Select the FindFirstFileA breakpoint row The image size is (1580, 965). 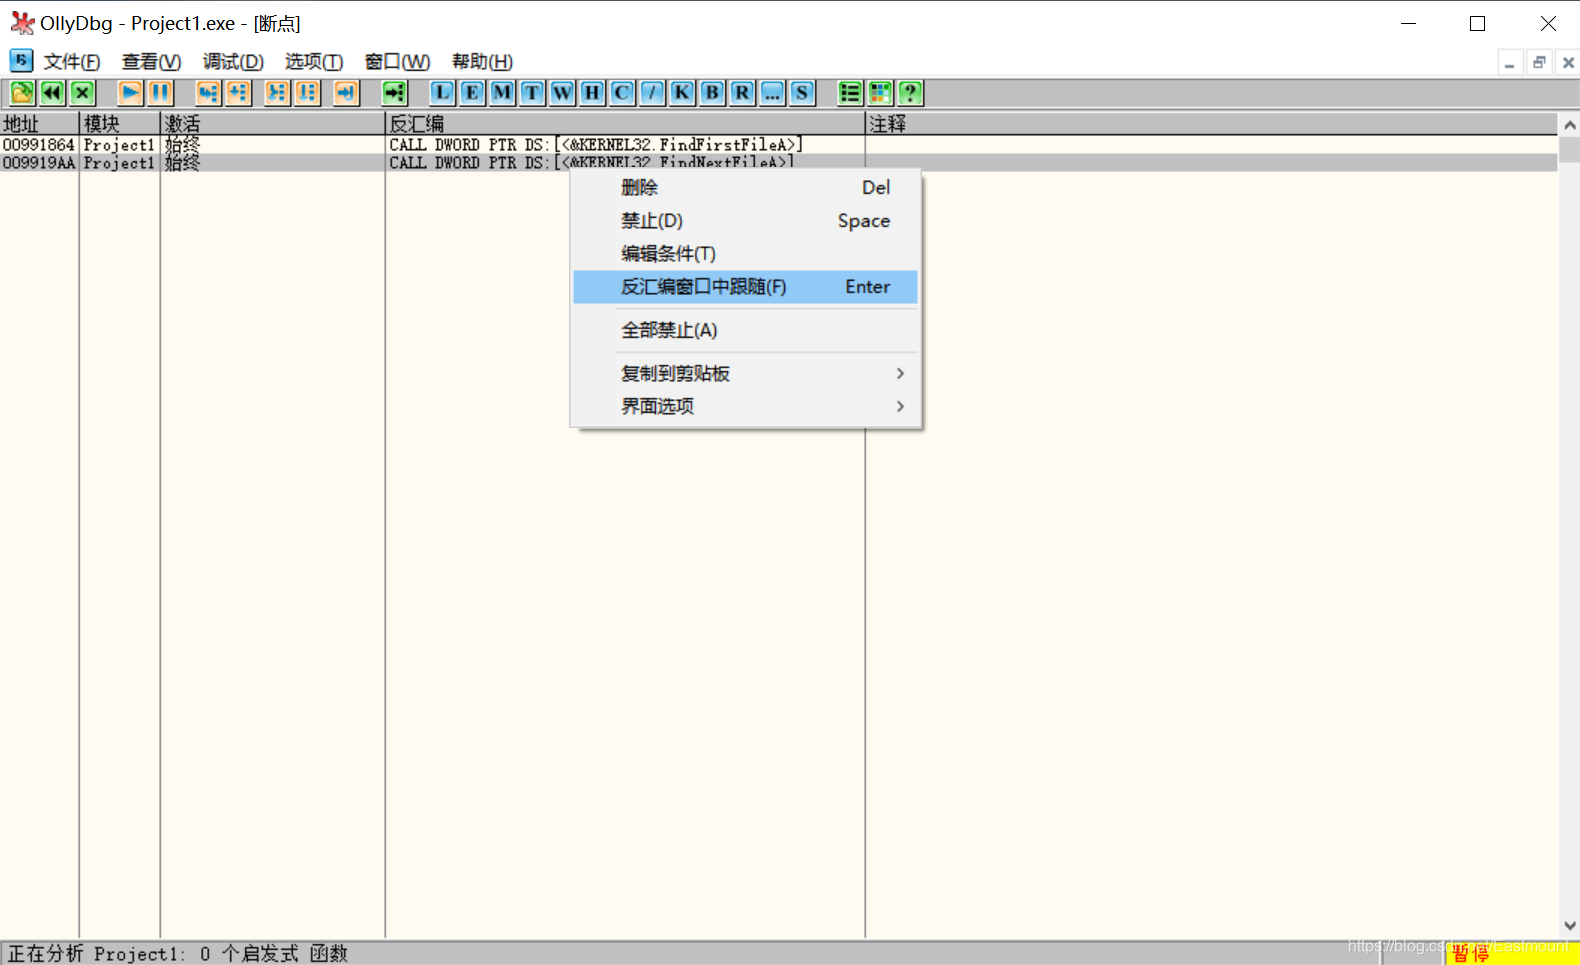click(x=778, y=145)
